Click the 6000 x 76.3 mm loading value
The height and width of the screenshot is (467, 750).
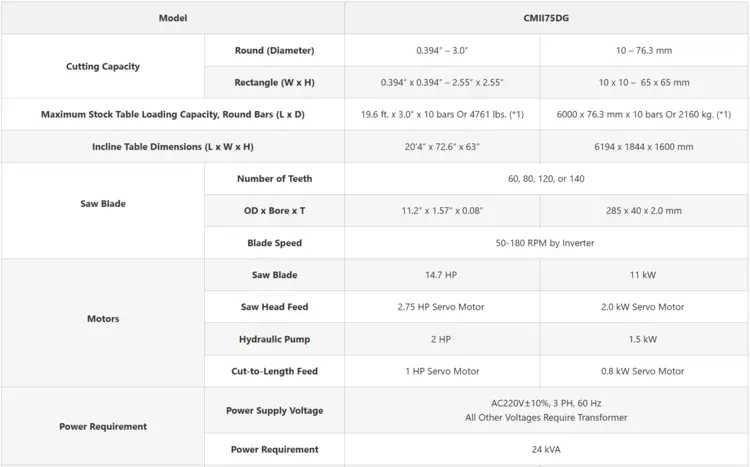(x=643, y=114)
